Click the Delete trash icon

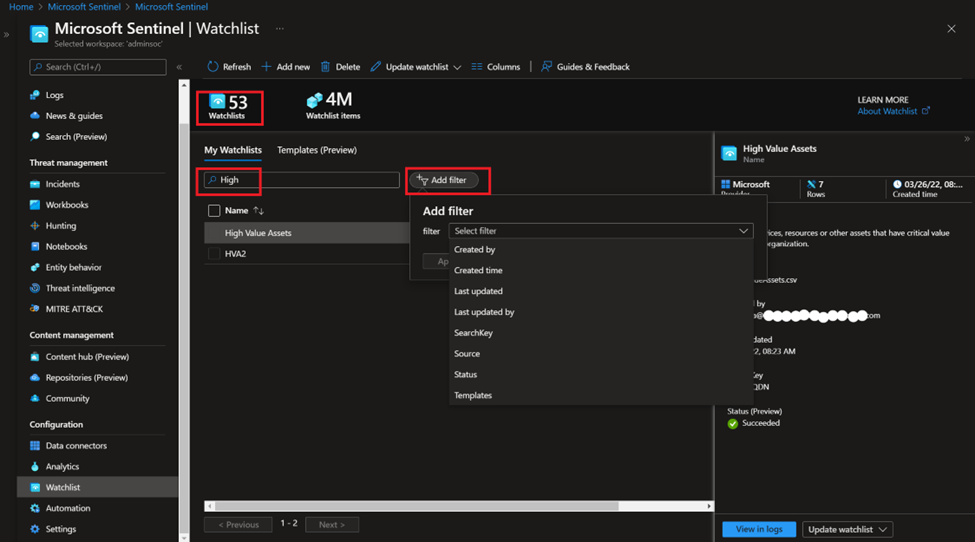(x=325, y=67)
